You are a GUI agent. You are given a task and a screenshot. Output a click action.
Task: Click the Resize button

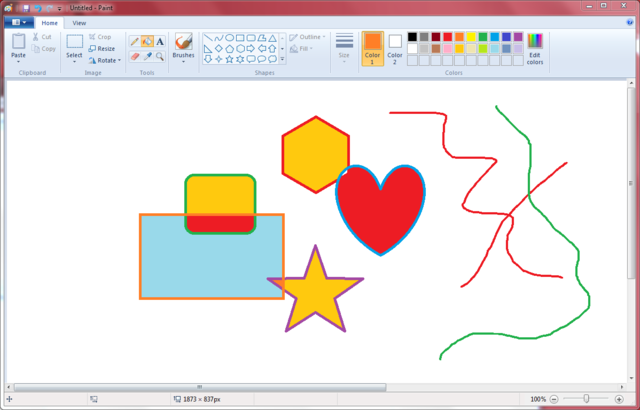click(102, 49)
